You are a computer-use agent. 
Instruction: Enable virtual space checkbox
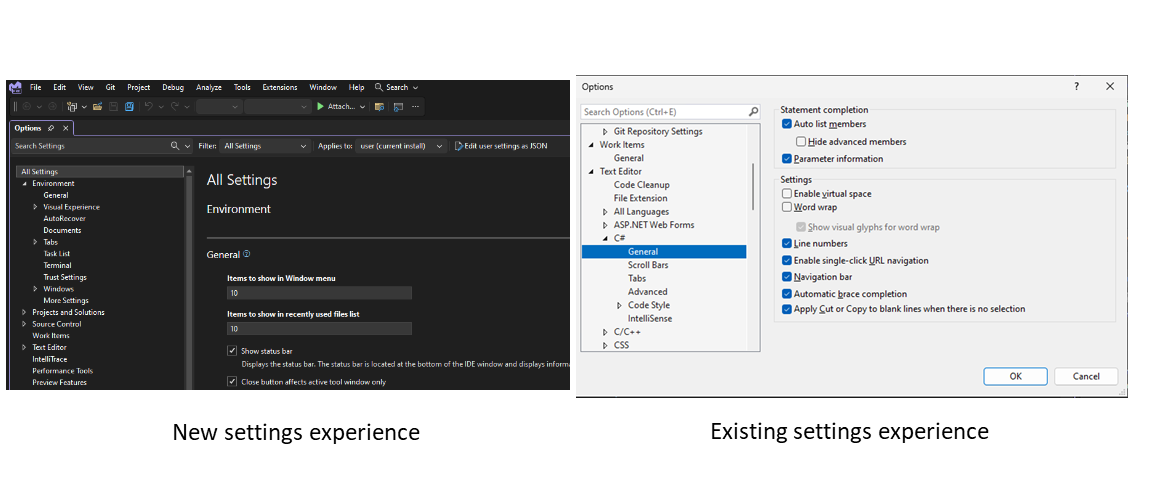[787, 194]
